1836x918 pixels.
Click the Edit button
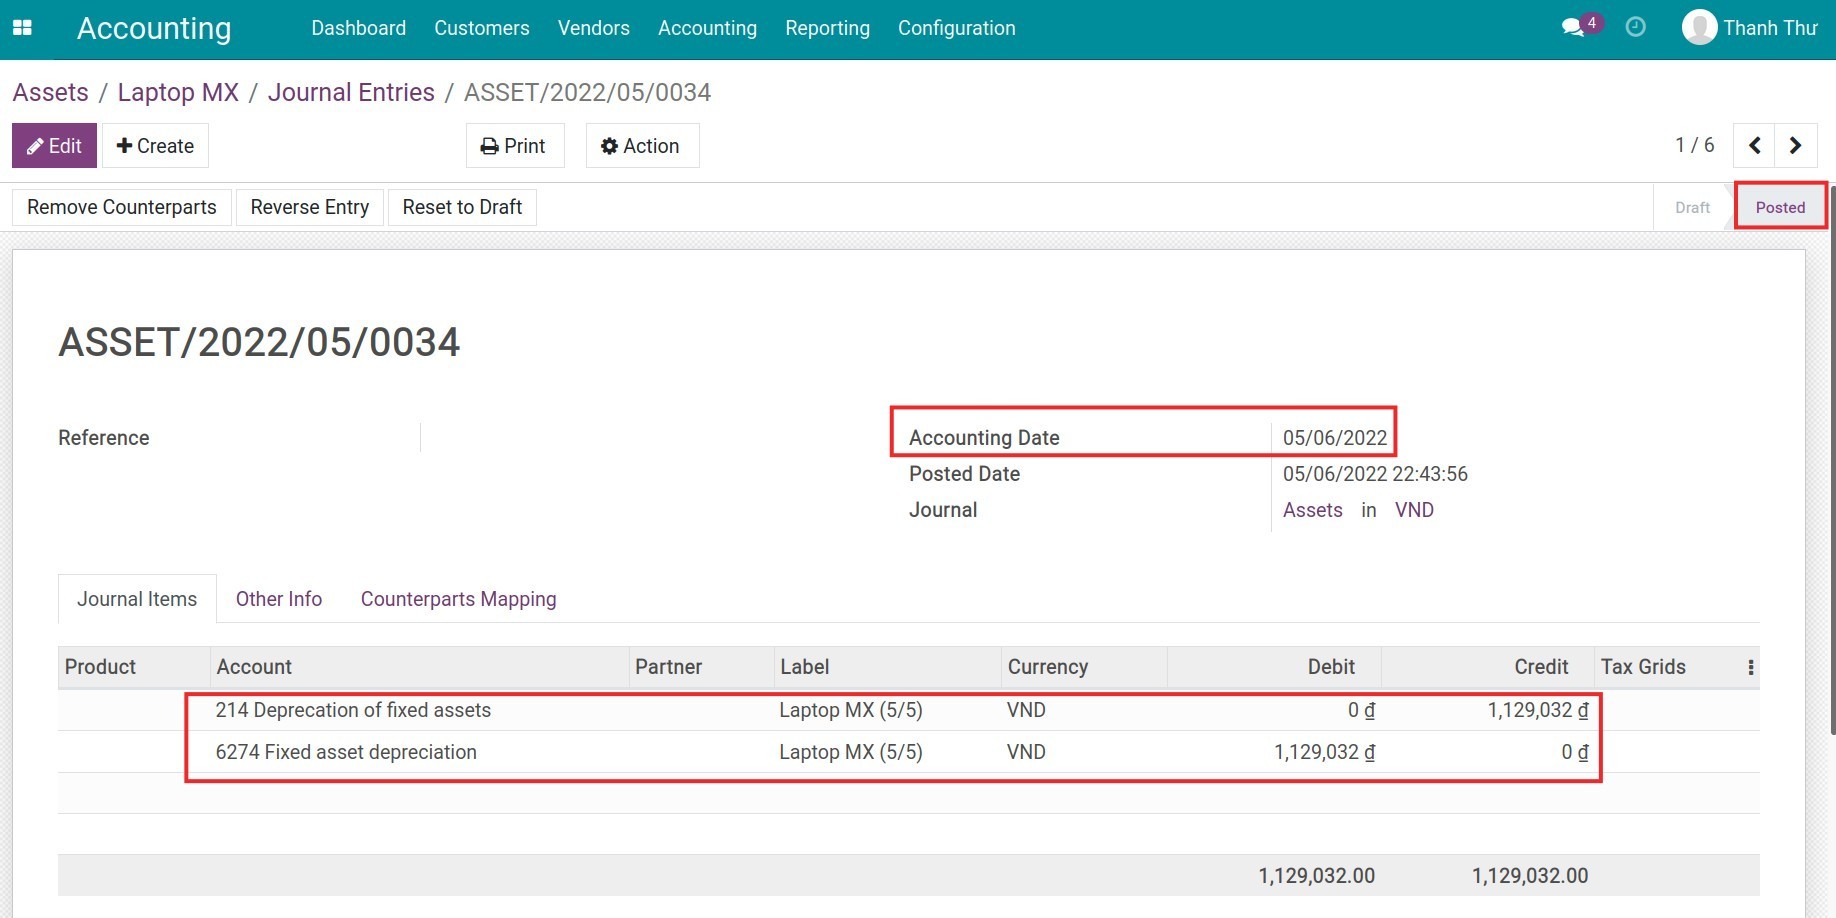(x=54, y=145)
